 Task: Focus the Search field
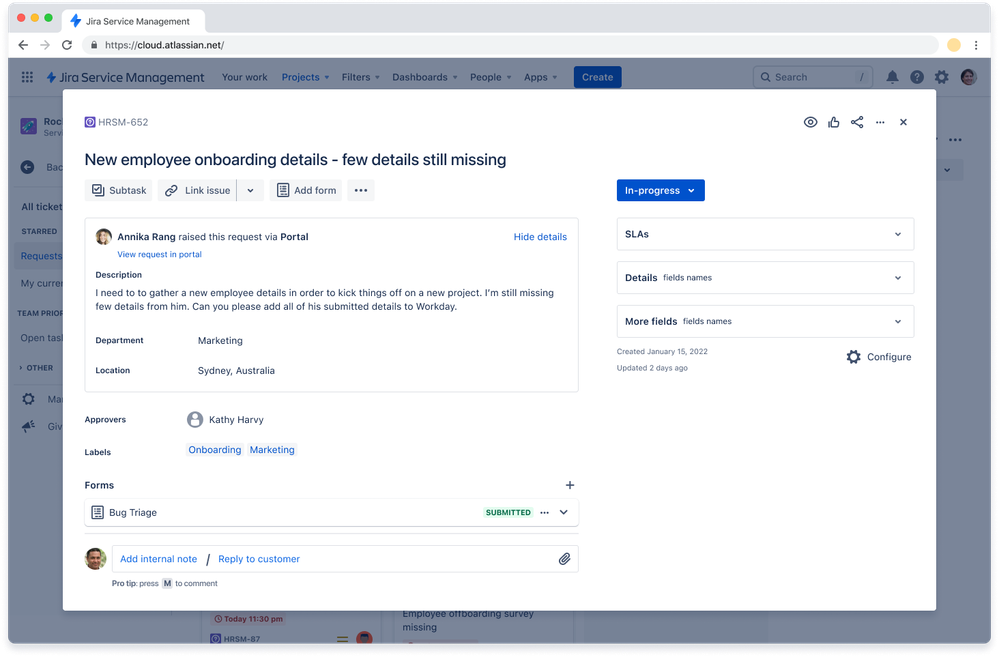click(x=812, y=77)
